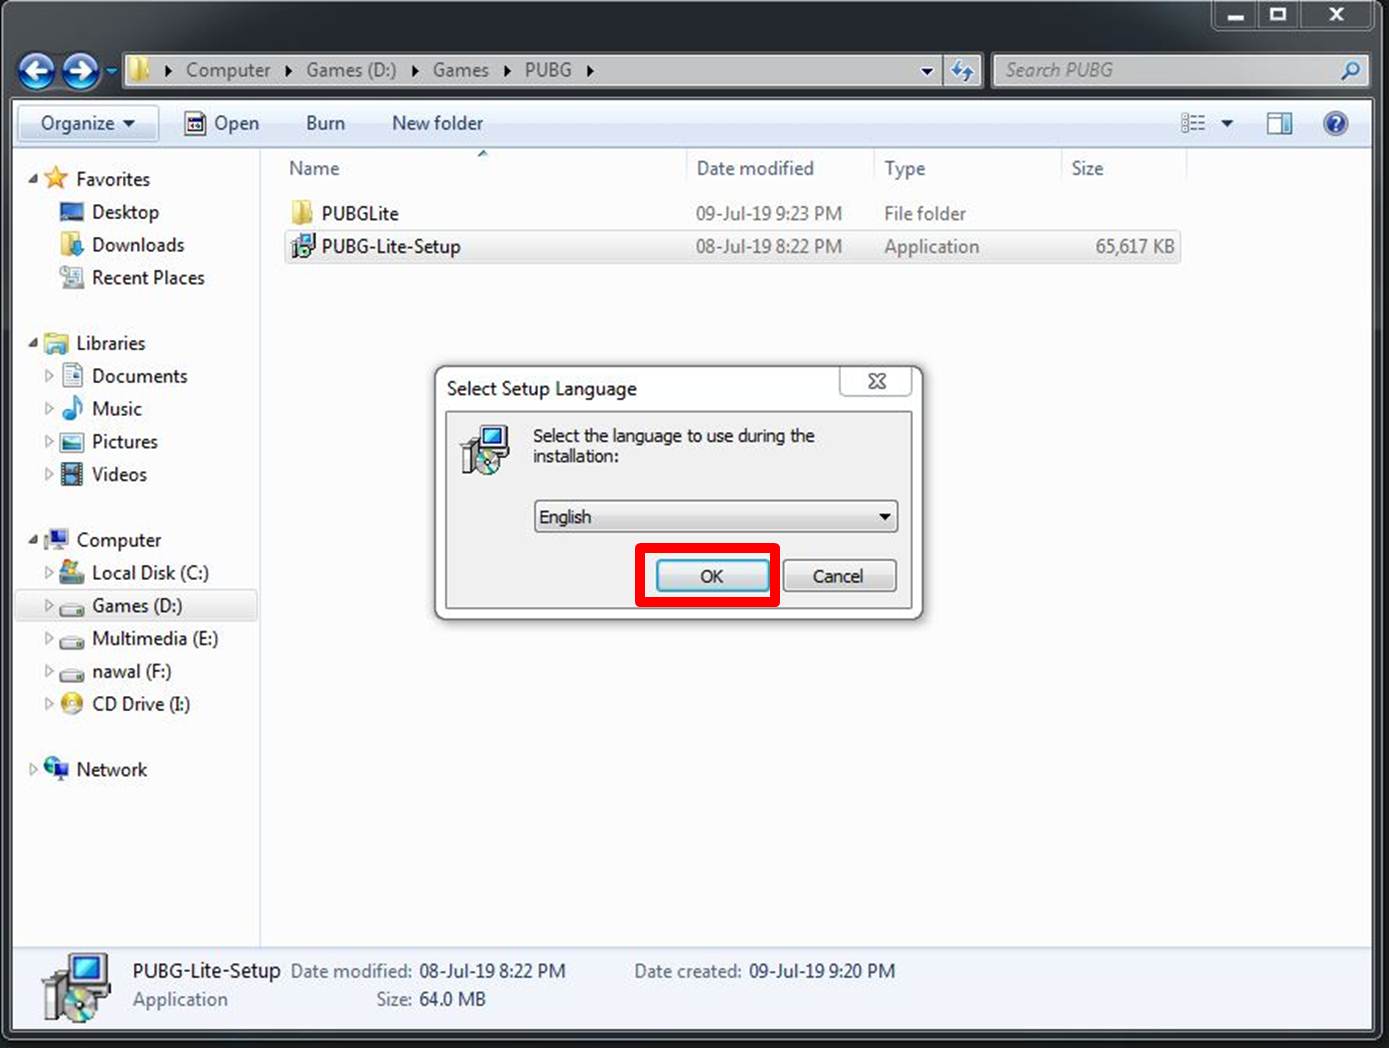This screenshot has width=1389, height=1048.
Task: Click Games (D:) breadcrumb in address bar
Action: click(x=351, y=70)
